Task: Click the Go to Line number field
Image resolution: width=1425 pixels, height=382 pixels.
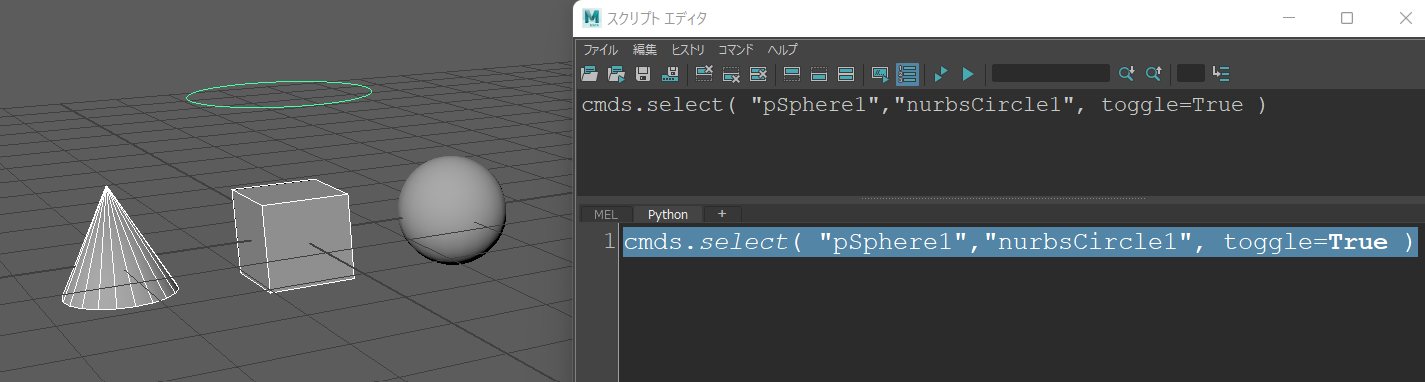Action: point(1190,73)
